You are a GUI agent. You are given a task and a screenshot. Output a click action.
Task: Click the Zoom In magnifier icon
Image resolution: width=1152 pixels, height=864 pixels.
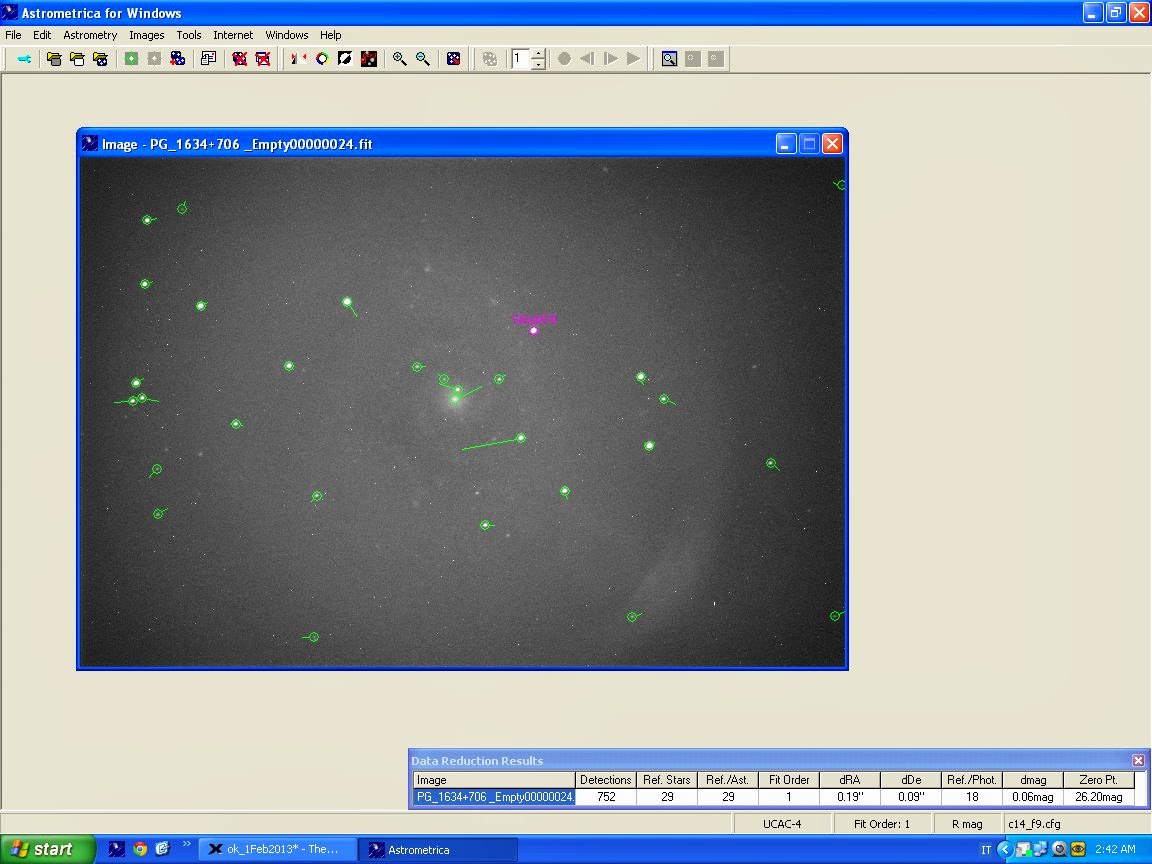click(399, 59)
